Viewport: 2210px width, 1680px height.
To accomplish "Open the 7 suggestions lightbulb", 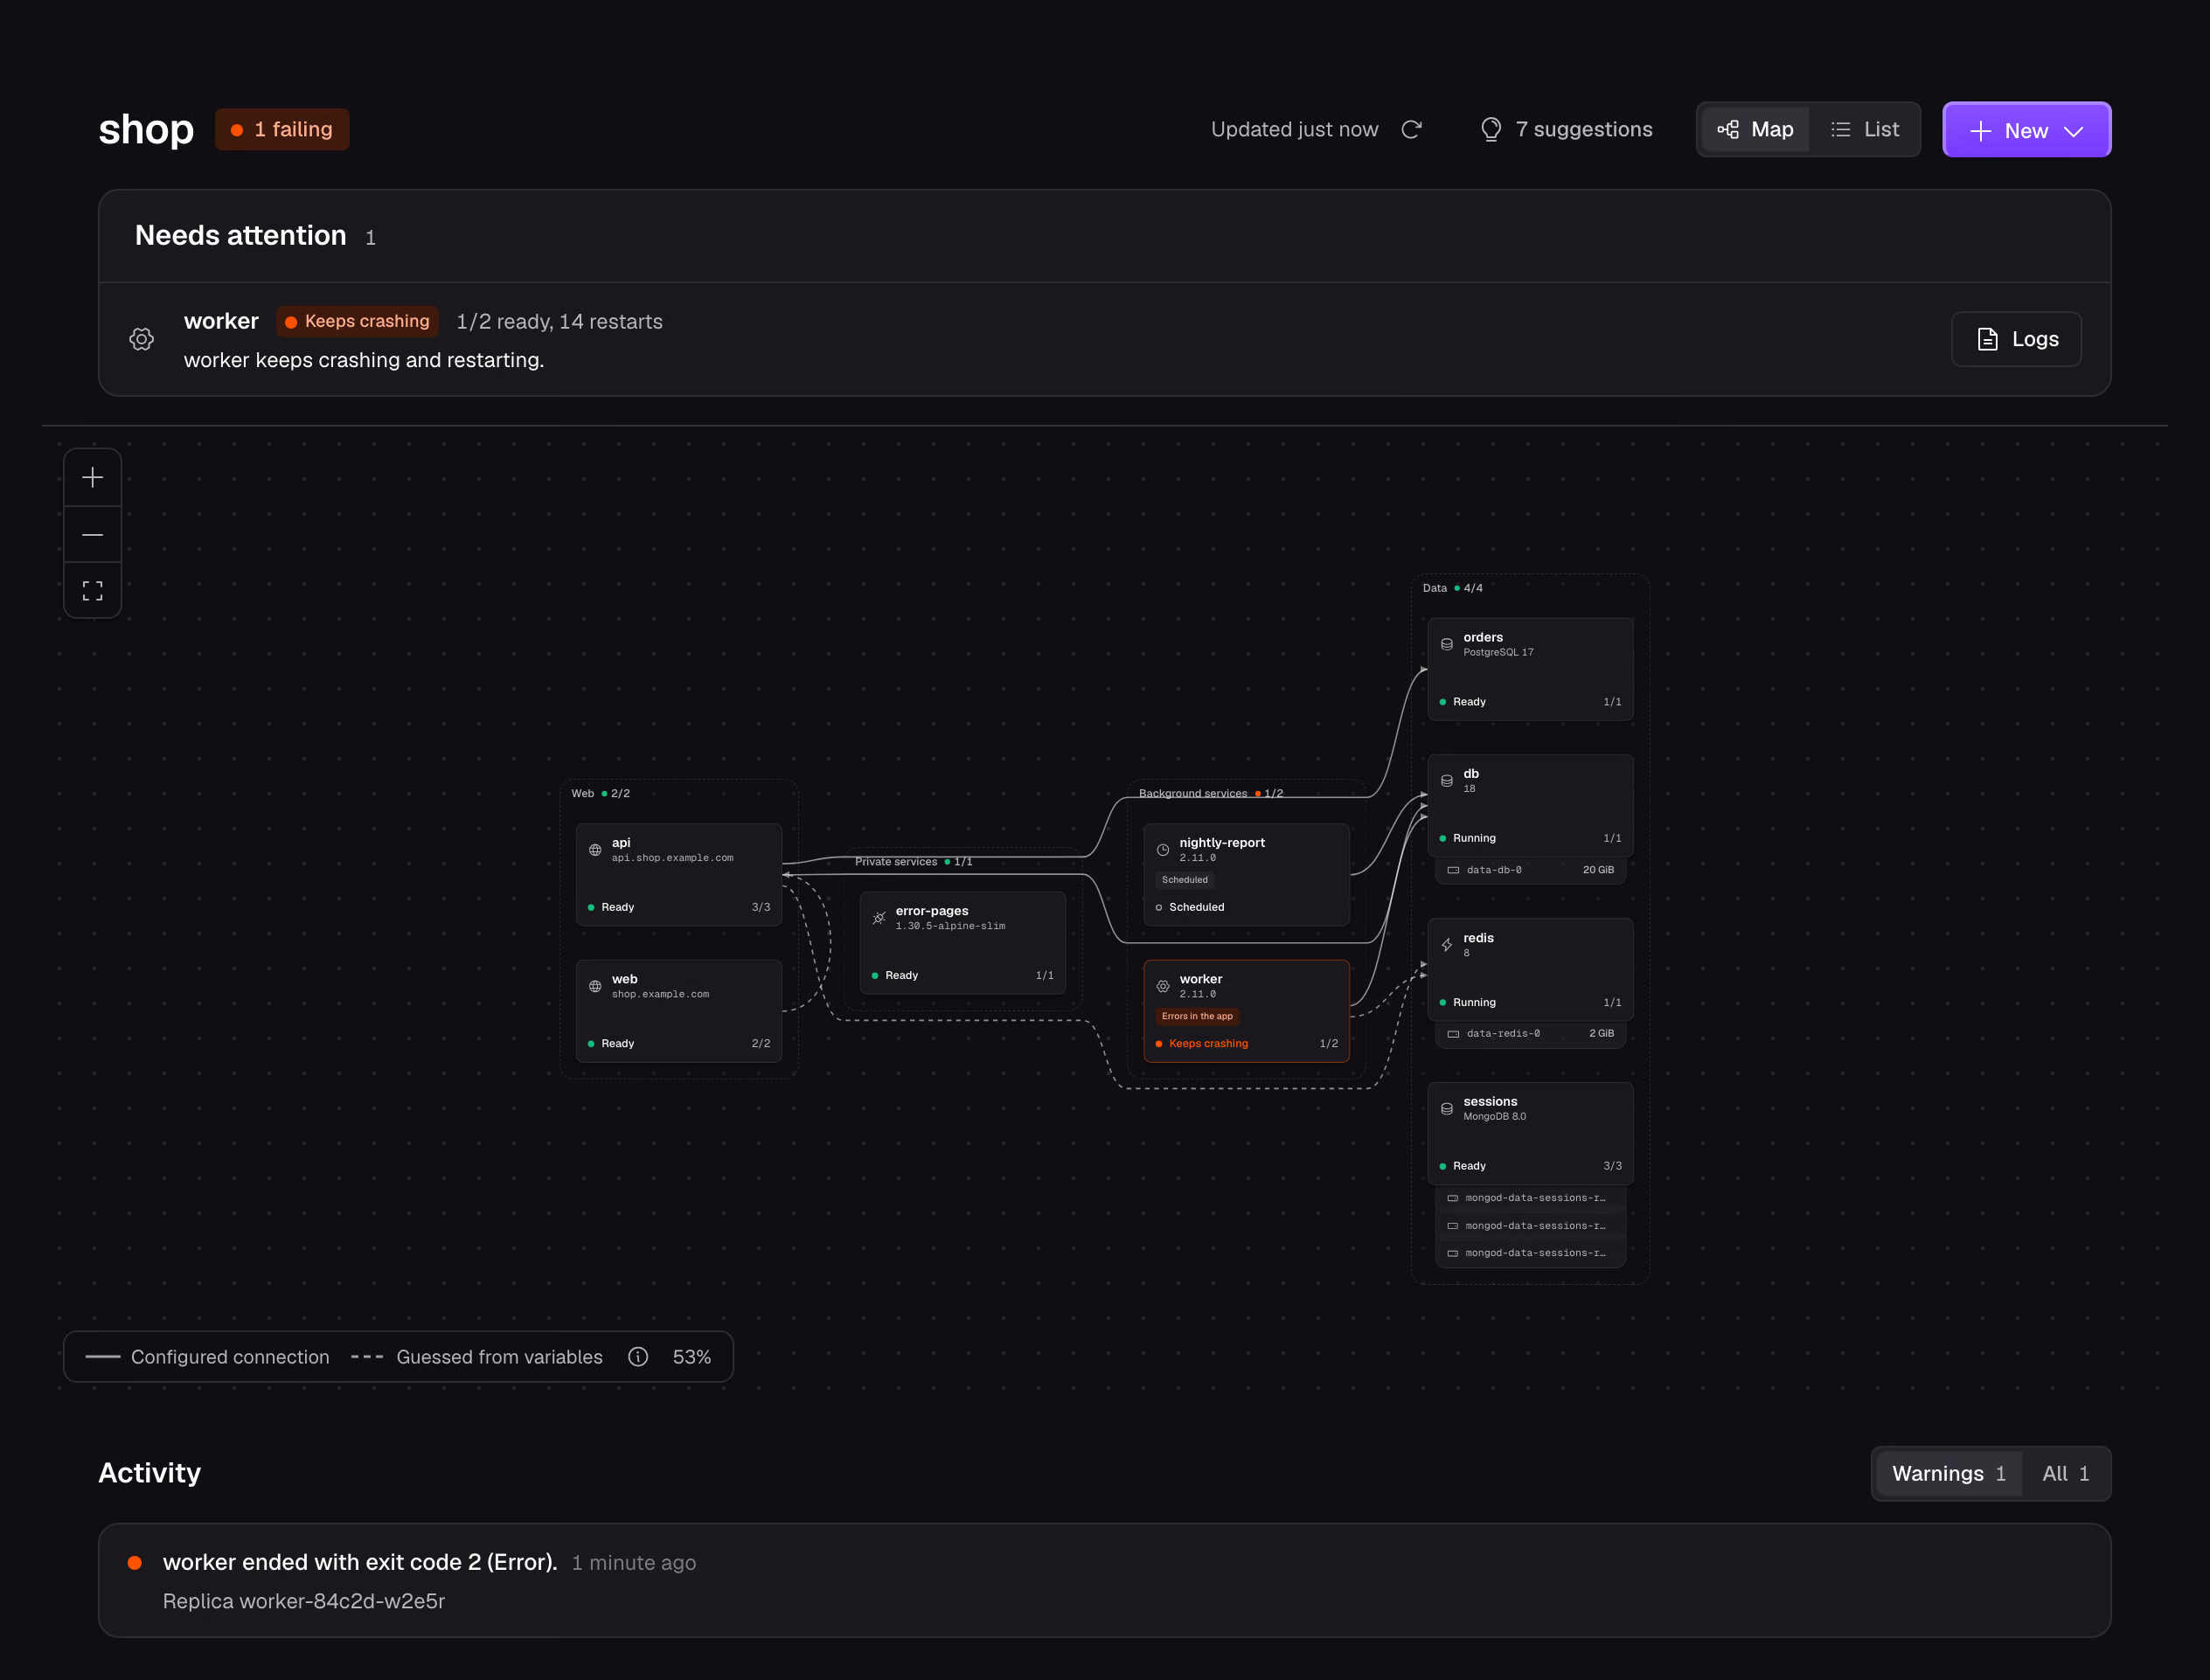I will pyautogui.click(x=1565, y=130).
